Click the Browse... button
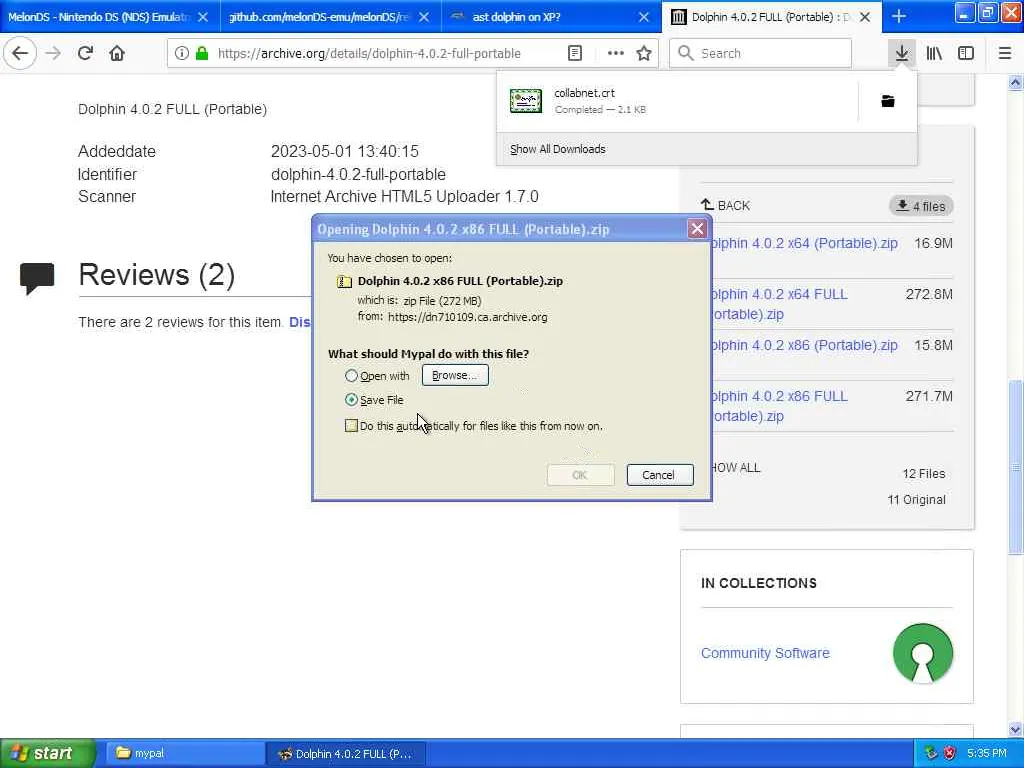 pyautogui.click(x=455, y=375)
